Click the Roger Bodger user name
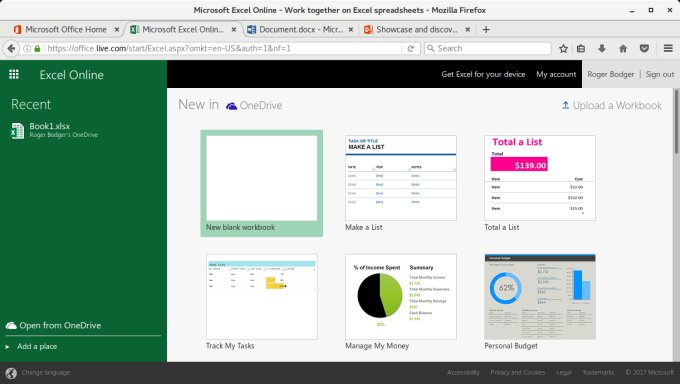The width and height of the screenshot is (680, 384). (611, 74)
